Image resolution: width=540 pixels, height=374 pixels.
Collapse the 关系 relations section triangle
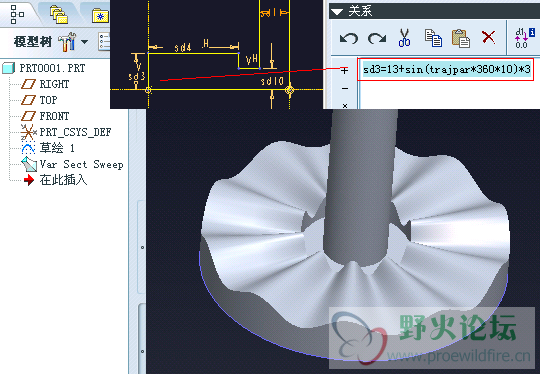click(x=337, y=12)
